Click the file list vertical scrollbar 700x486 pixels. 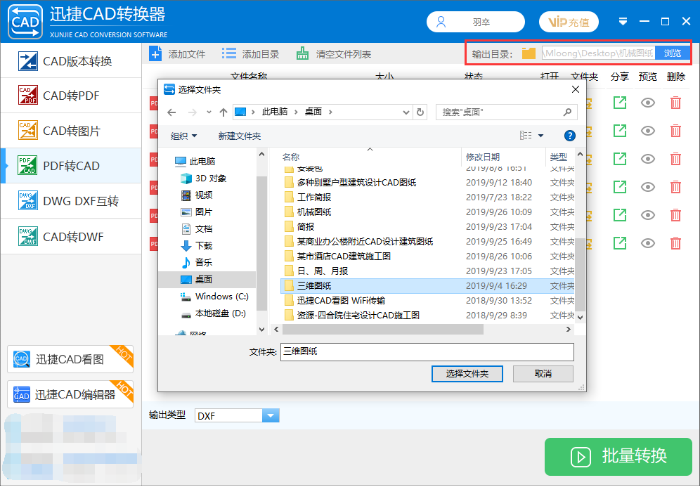point(580,274)
